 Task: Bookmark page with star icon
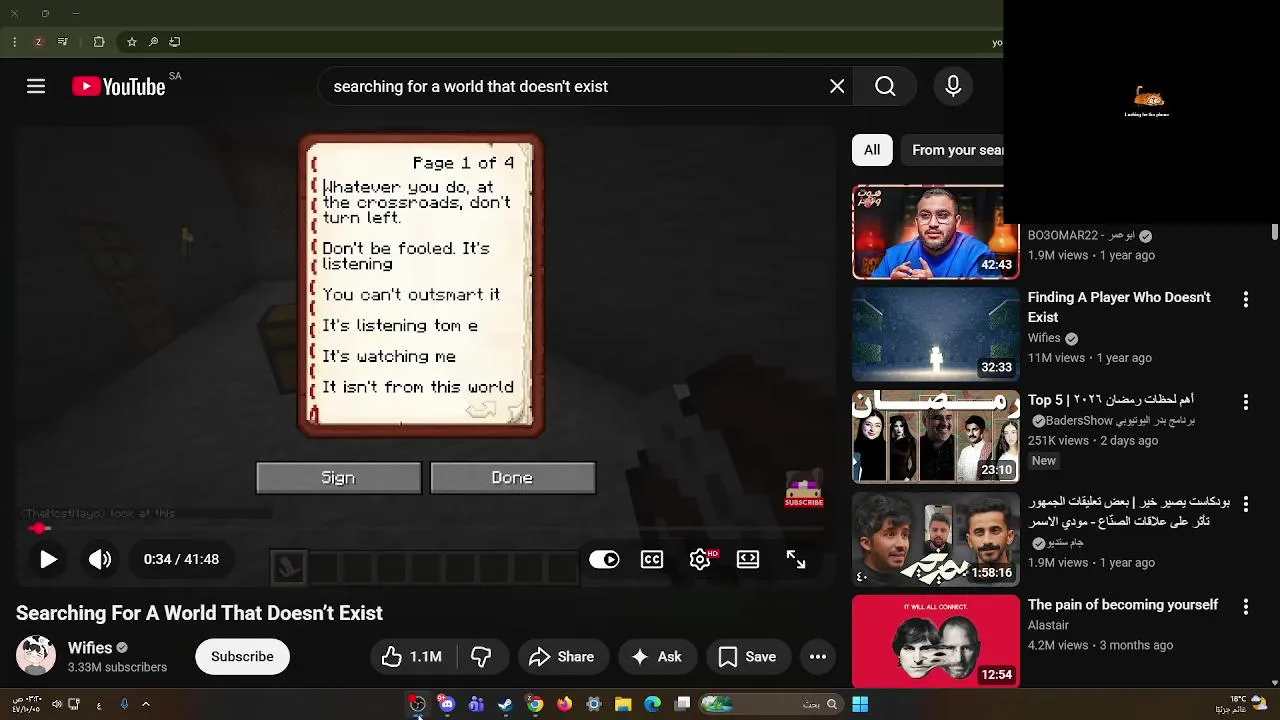tap(131, 42)
